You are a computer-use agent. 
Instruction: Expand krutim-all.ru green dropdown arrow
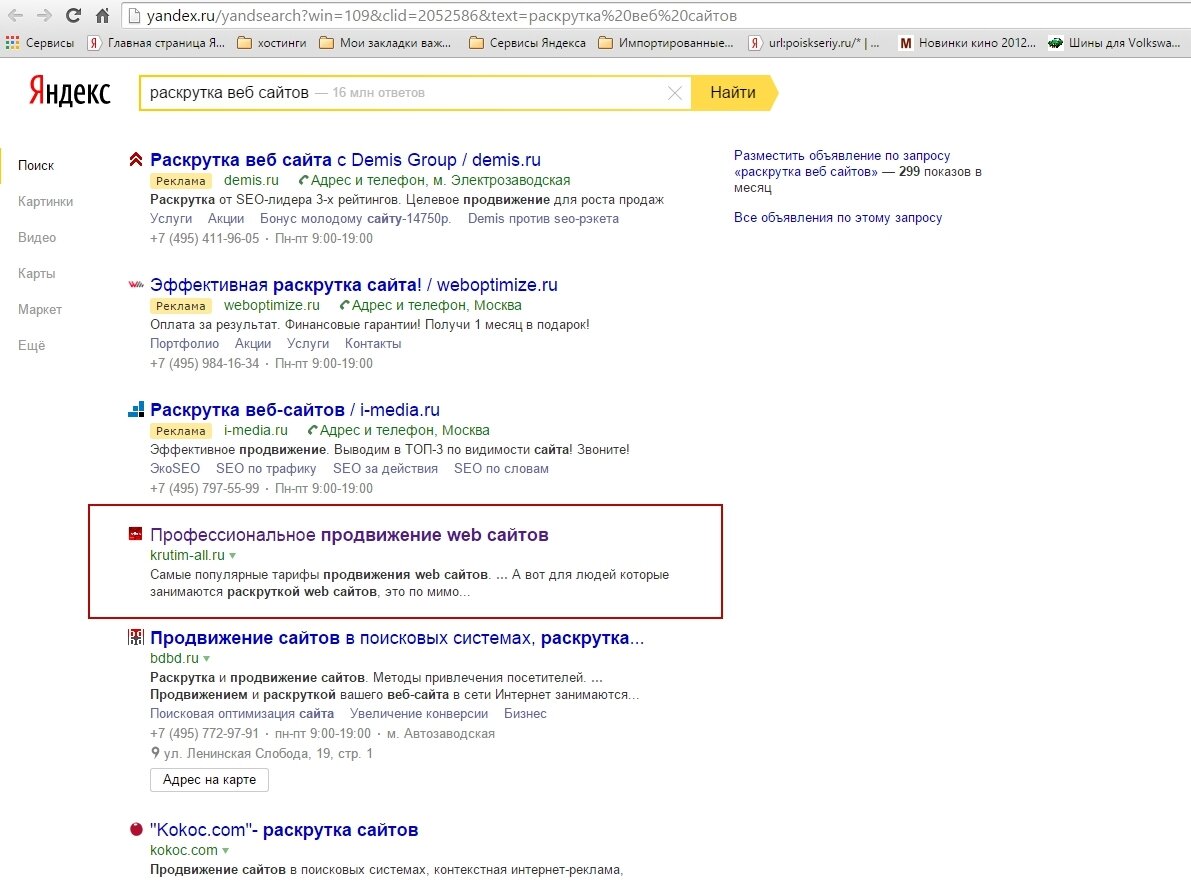[232, 556]
